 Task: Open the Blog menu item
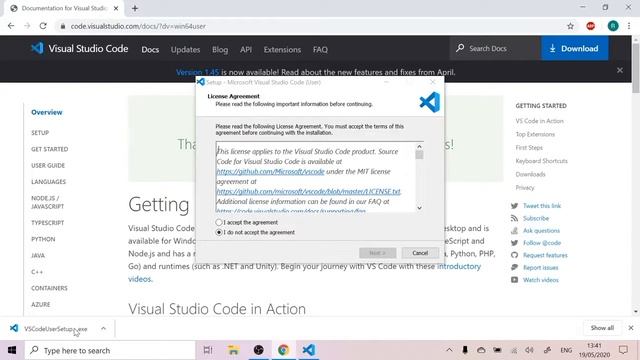point(220,49)
